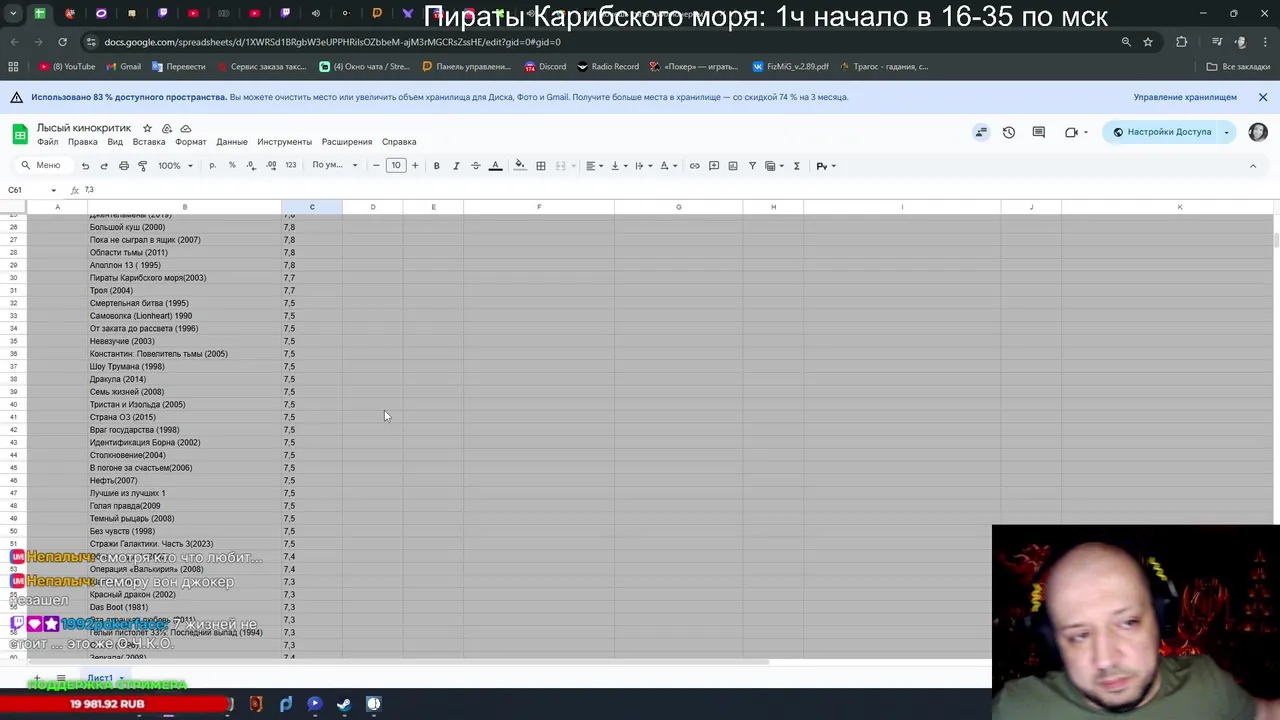Add a comment via toolbar icon
The height and width of the screenshot is (720, 1280).
click(x=714, y=166)
